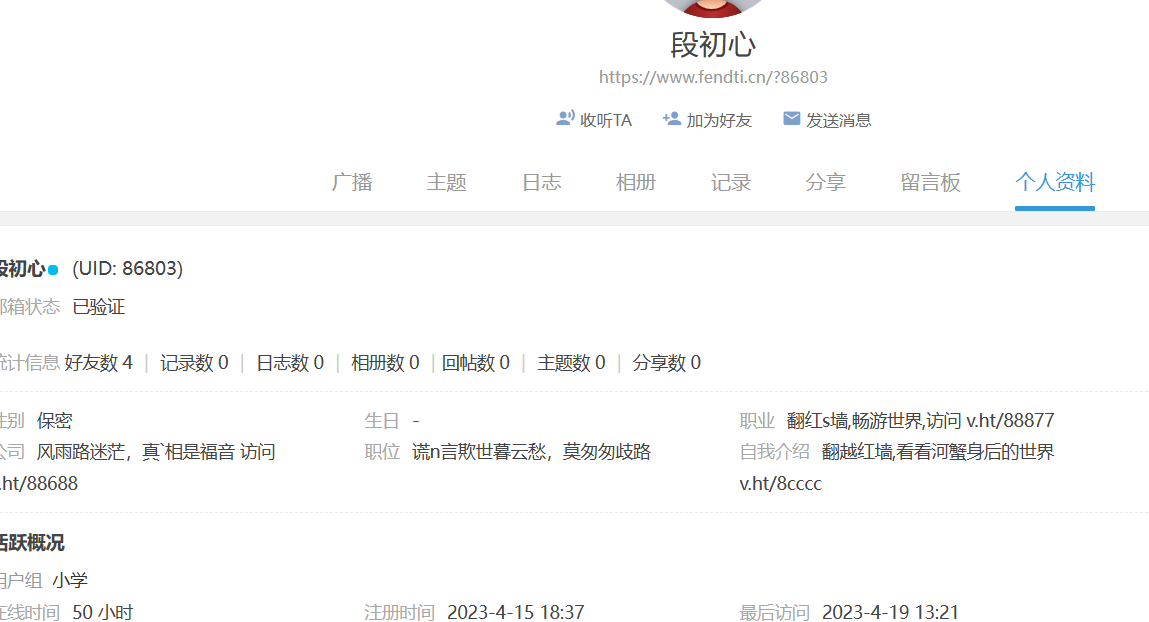This screenshot has width=1149, height=622.
Task: Click the 保密 gender value
Action: tap(54, 421)
